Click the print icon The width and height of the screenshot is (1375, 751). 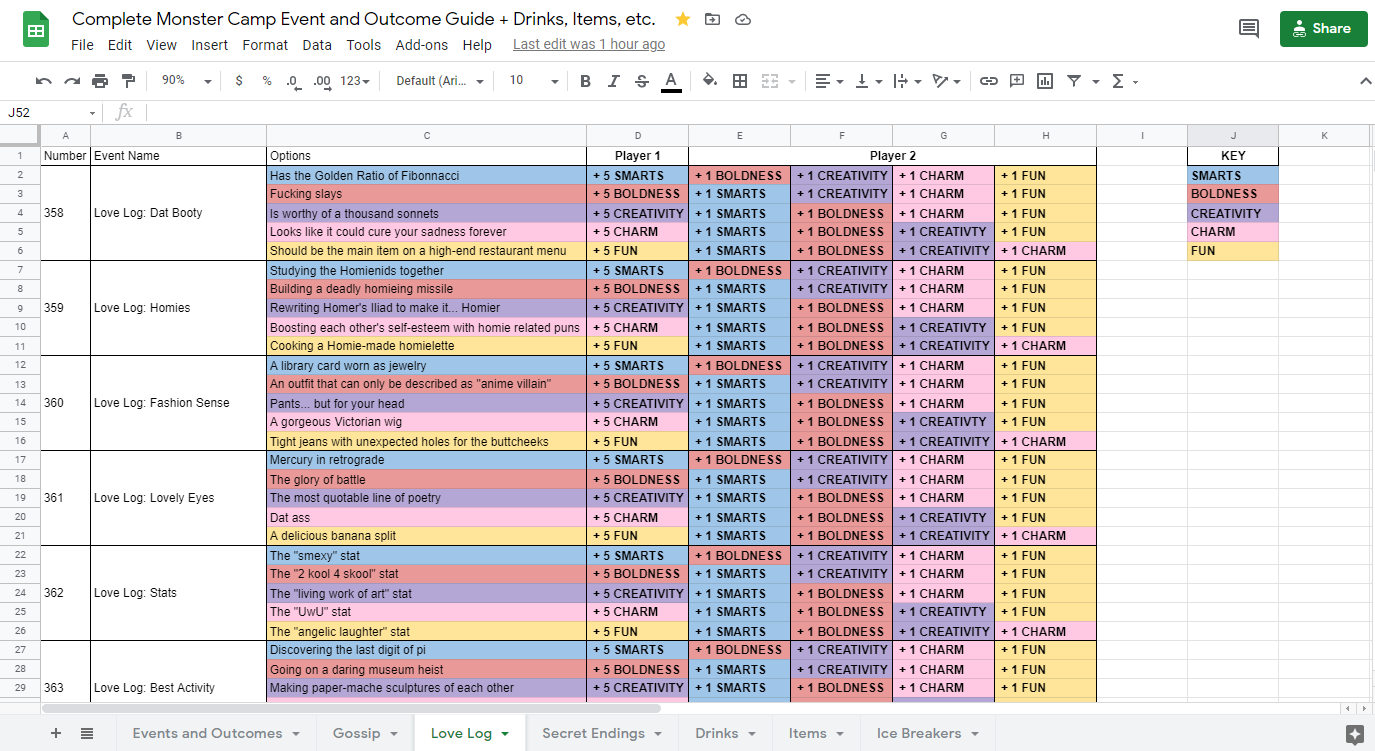click(x=100, y=81)
